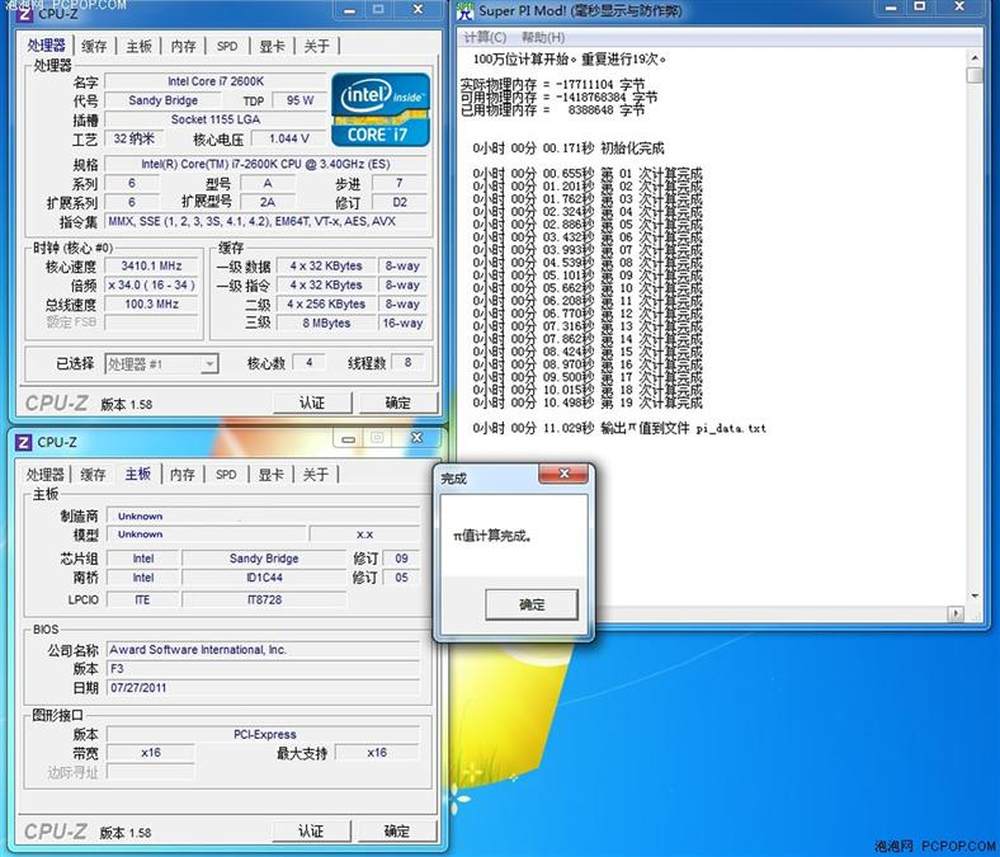Open SPD tab in the mainboard CPU-Z window
This screenshot has width=1000, height=857.
tap(226, 474)
